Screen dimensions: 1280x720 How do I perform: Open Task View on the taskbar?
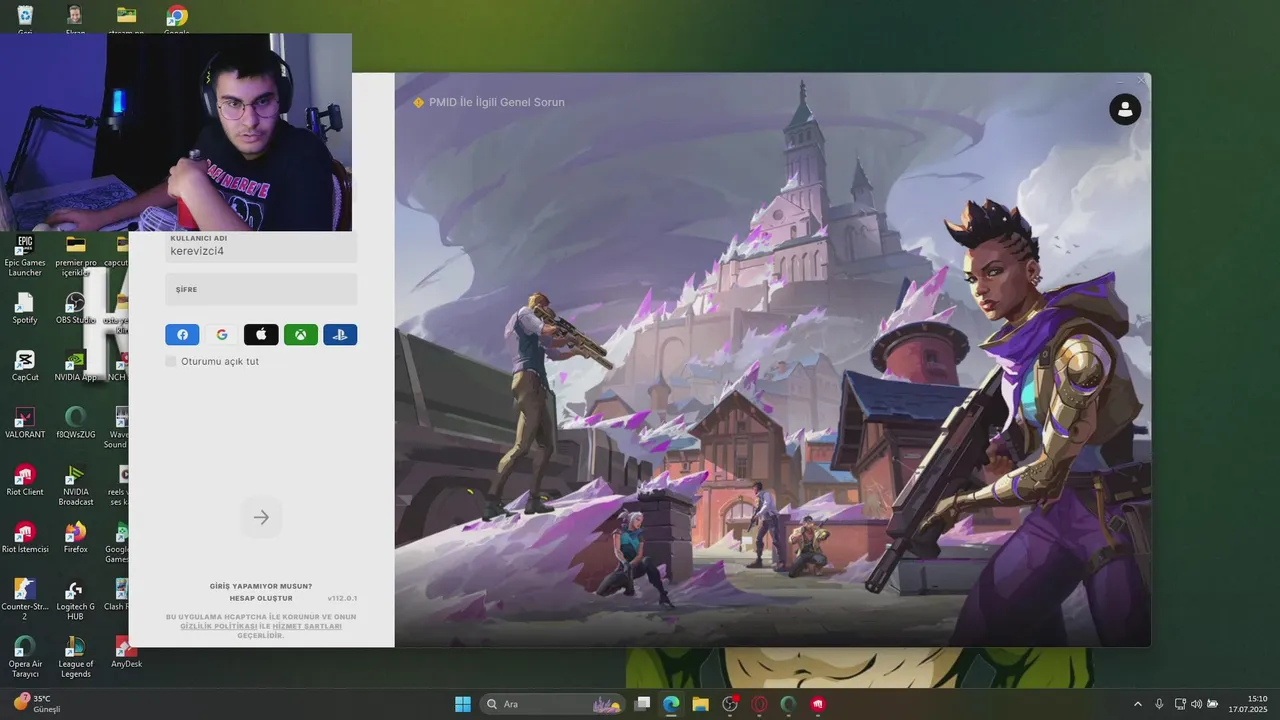(643, 704)
